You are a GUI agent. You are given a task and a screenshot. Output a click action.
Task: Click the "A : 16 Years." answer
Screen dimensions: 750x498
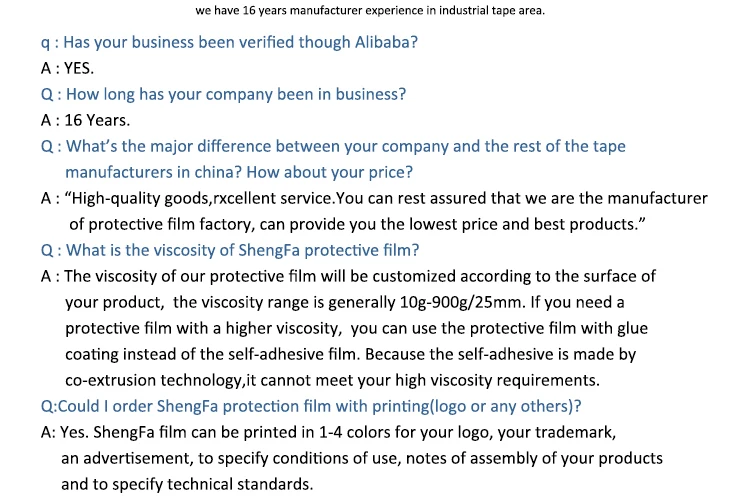pyautogui.click(x=85, y=120)
